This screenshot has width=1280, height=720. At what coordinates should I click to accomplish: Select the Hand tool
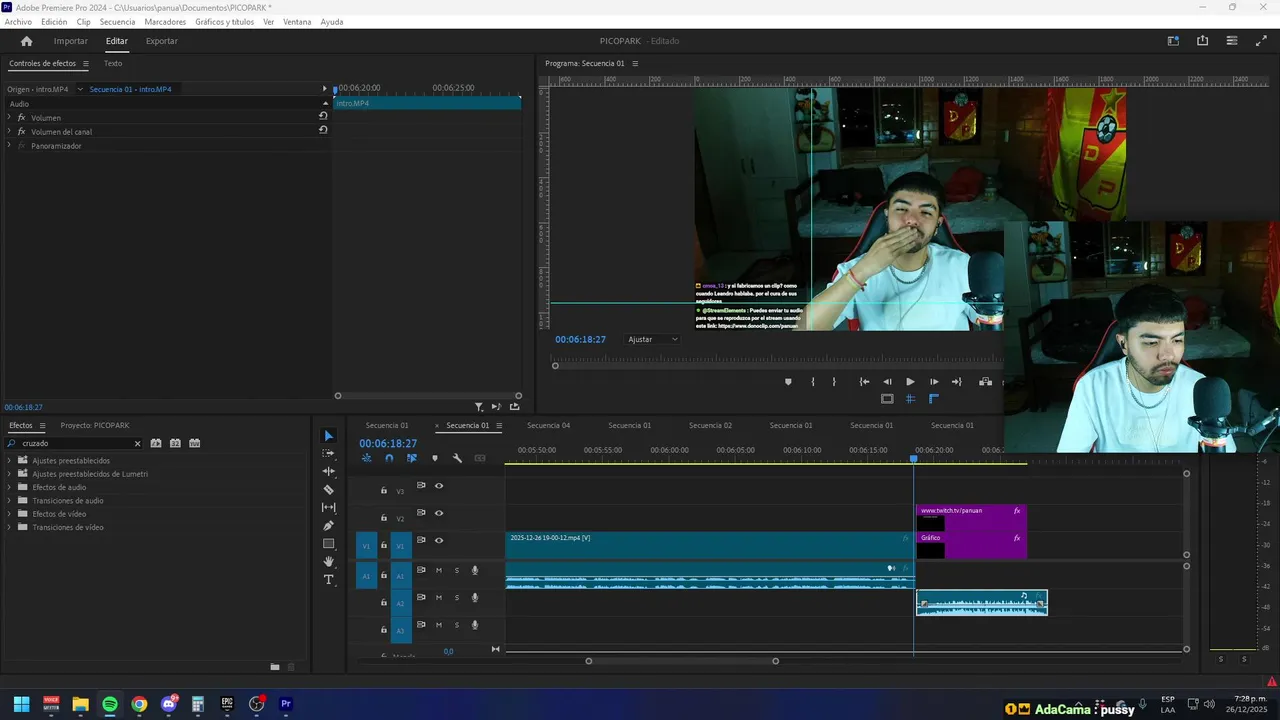[x=328, y=562]
